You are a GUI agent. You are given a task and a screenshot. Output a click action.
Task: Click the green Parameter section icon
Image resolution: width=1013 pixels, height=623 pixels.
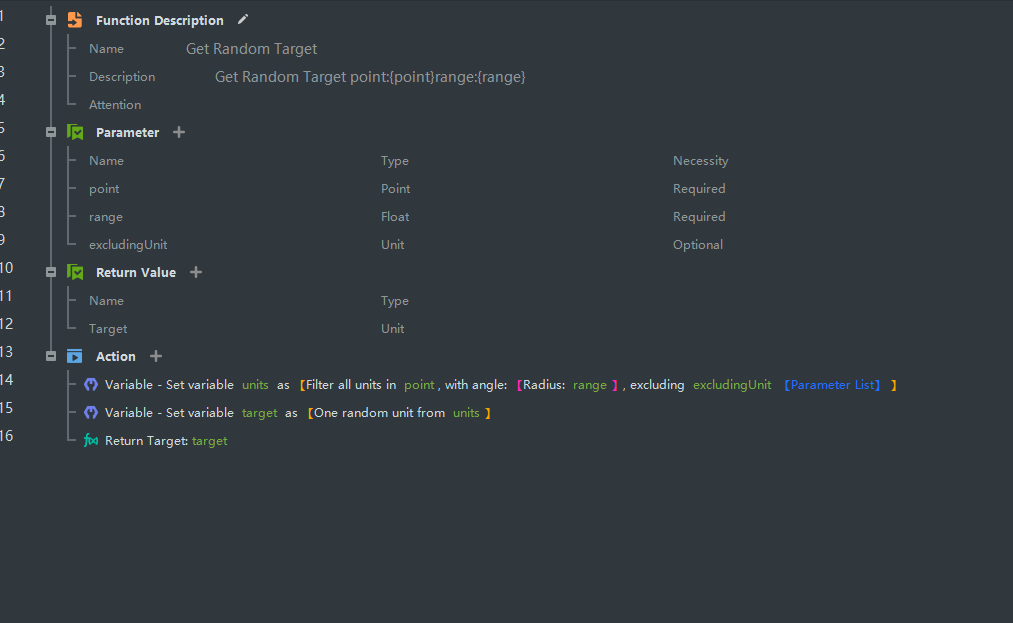tap(75, 132)
